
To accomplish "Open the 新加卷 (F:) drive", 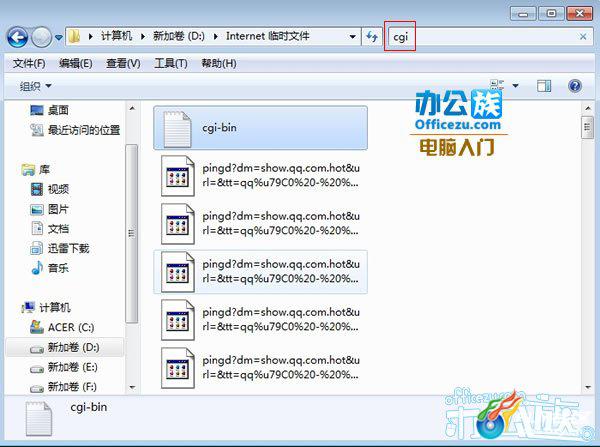I will [x=72, y=387].
